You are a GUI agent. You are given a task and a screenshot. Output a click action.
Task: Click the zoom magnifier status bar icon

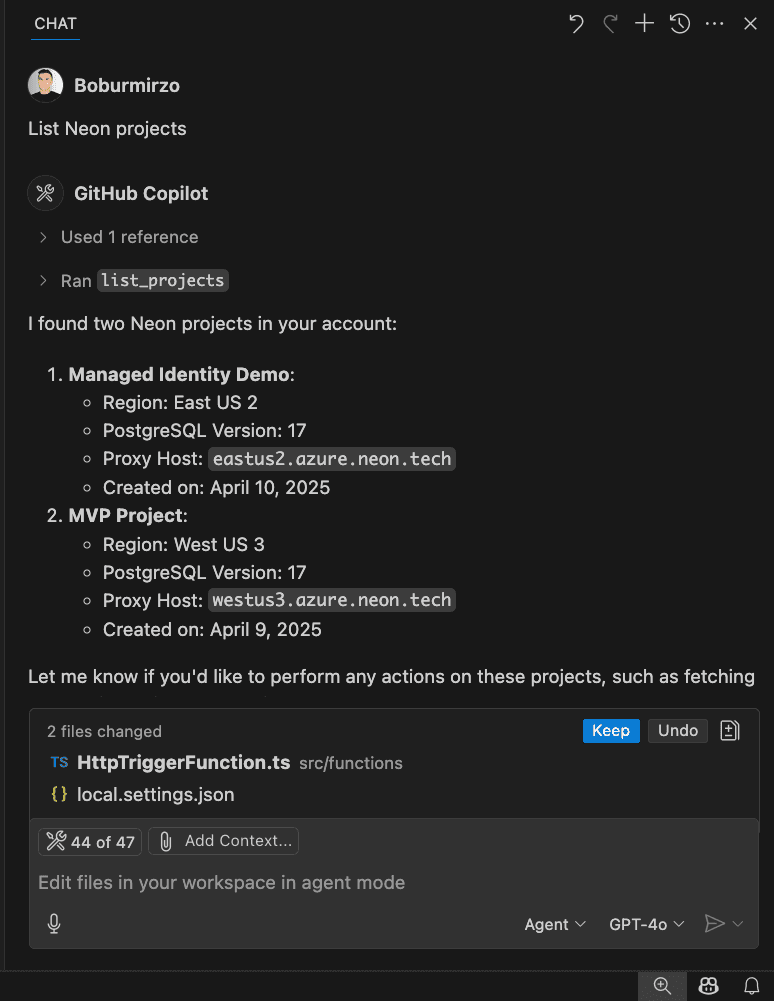[662, 986]
